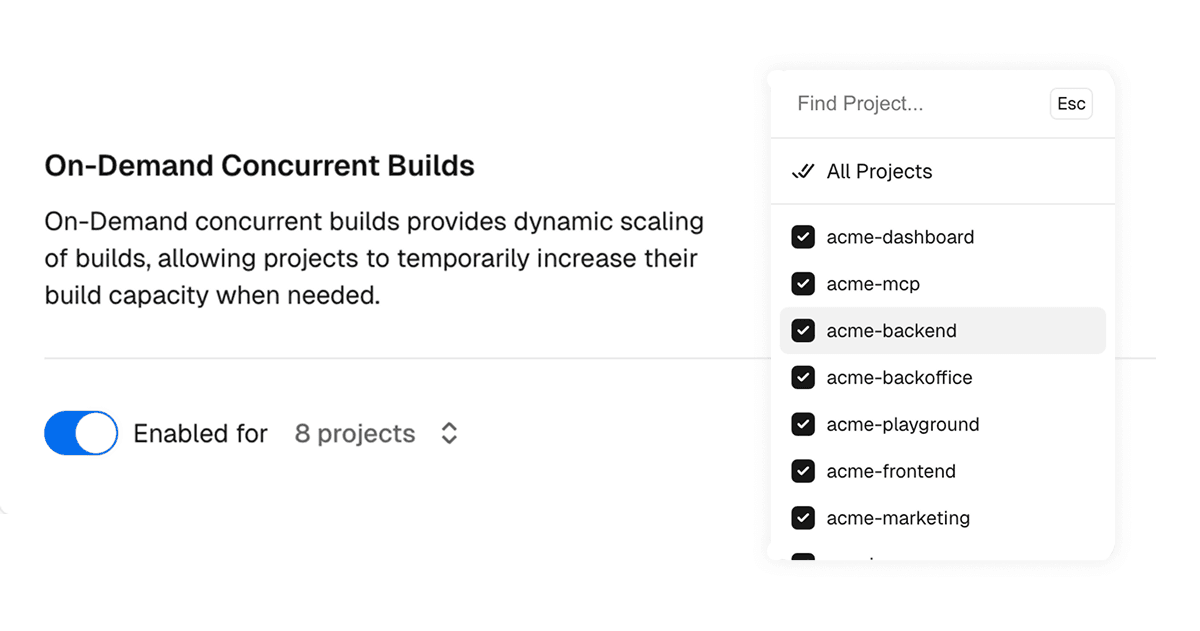The height and width of the screenshot is (631, 1200).
Task: Click the double-check icon beside All Projects
Action: (803, 172)
